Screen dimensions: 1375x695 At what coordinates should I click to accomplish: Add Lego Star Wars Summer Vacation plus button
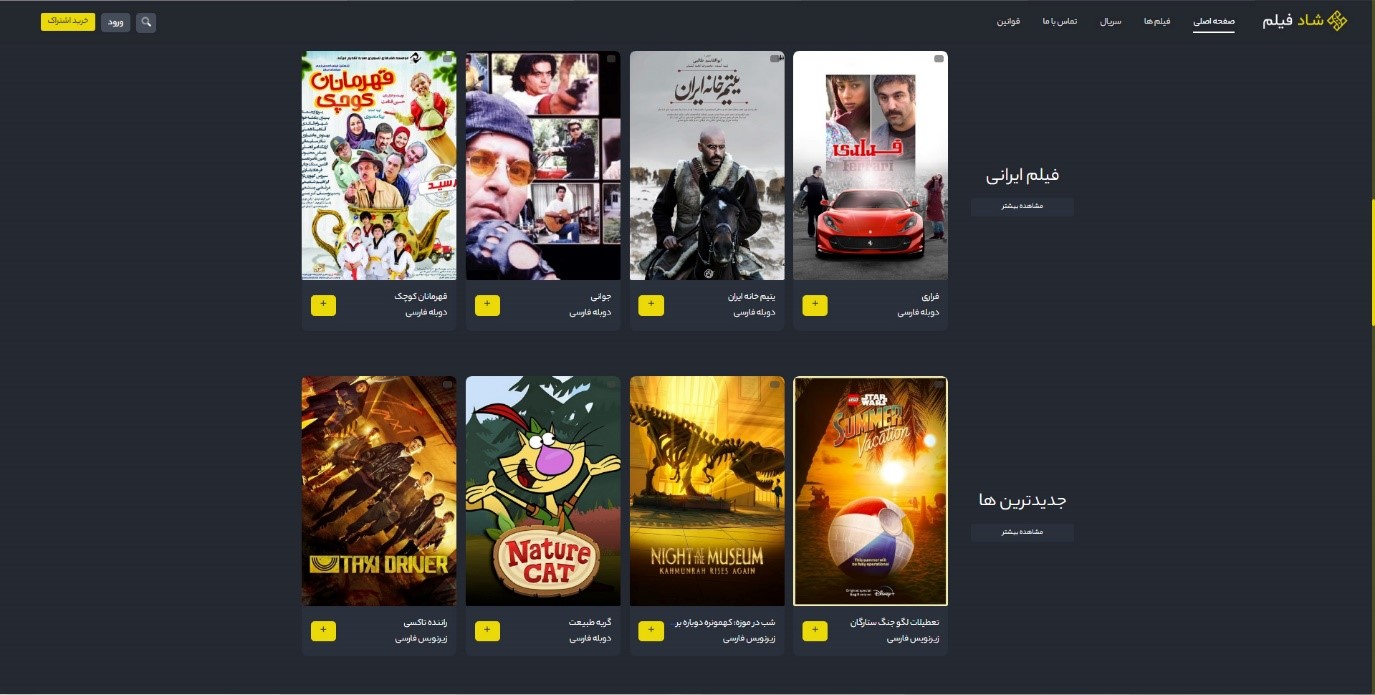tap(815, 631)
